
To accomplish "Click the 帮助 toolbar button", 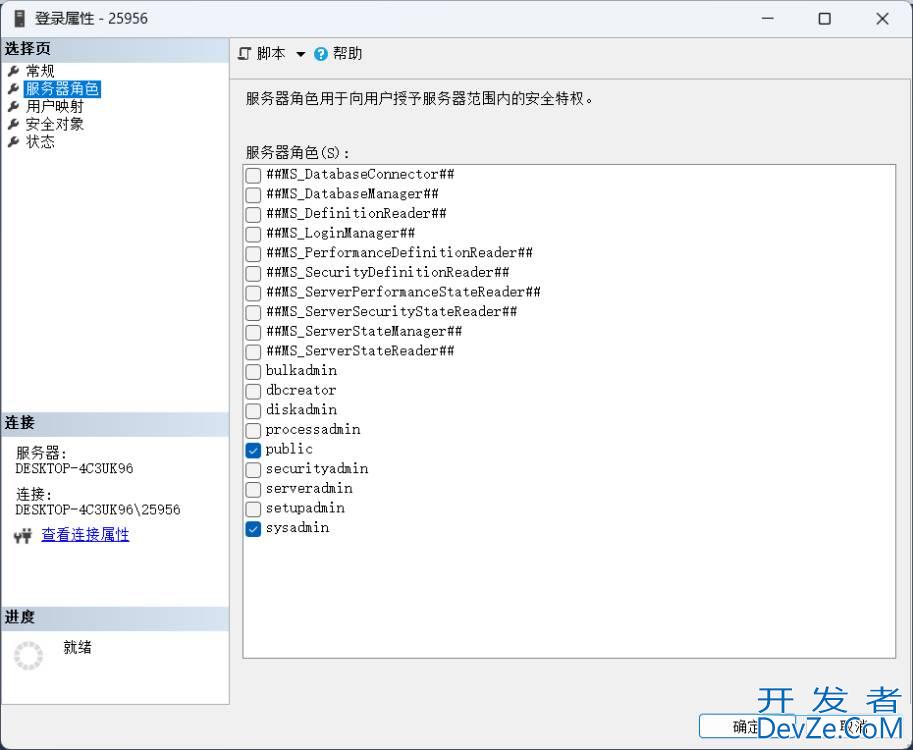I will (338, 54).
